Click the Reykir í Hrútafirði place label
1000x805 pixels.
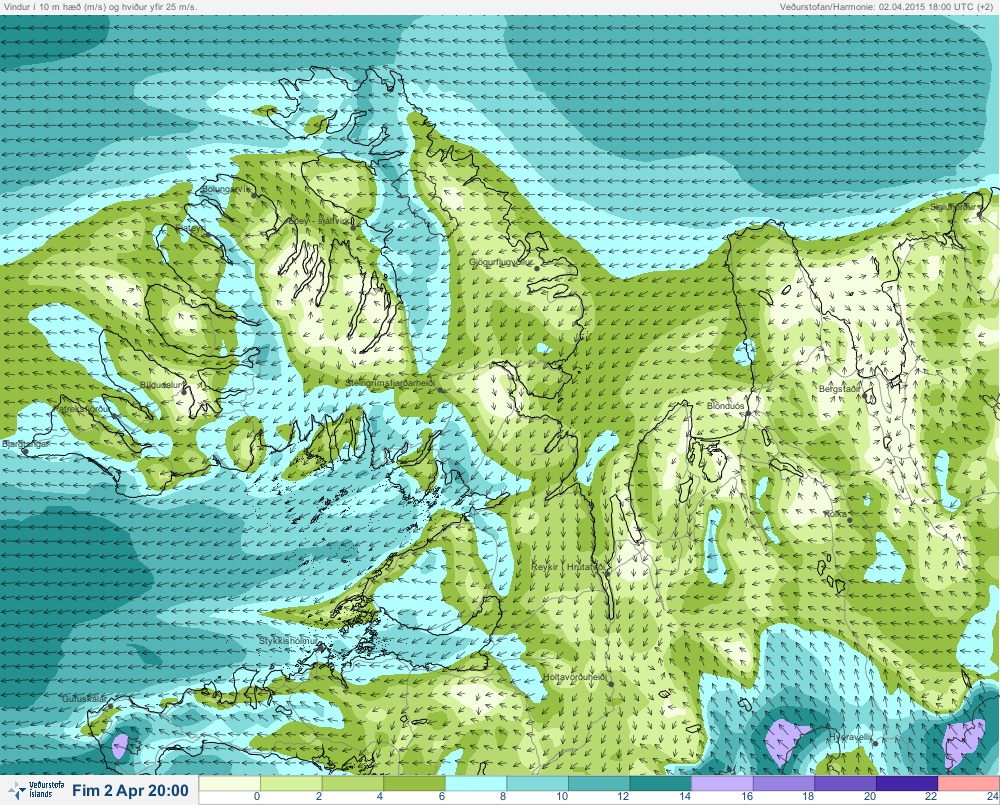tap(568, 566)
